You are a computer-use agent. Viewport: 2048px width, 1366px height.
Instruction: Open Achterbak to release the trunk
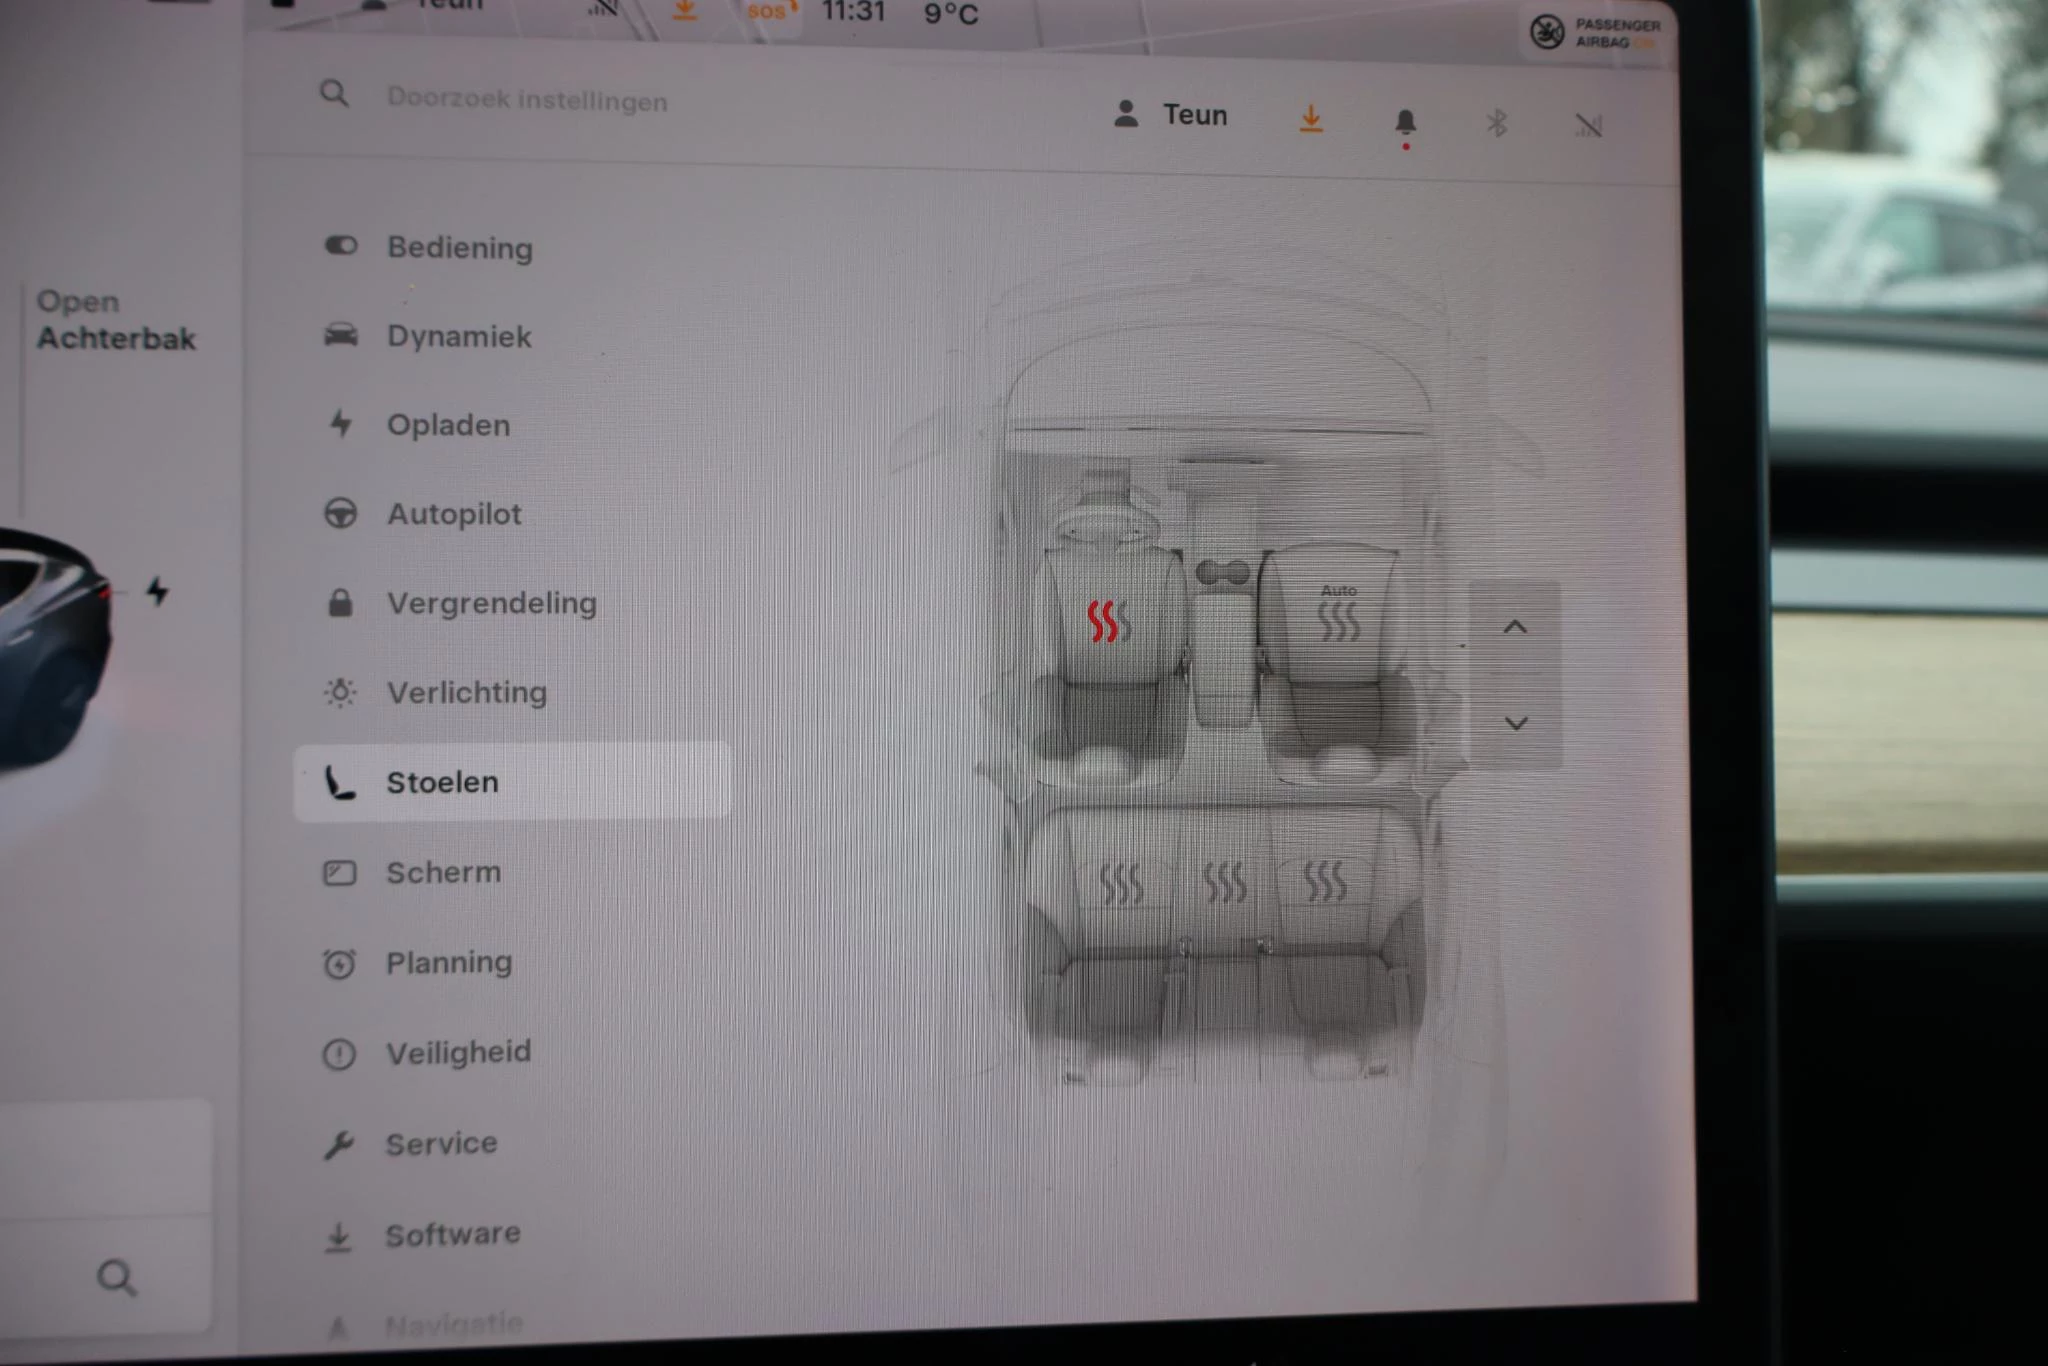pyautogui.click(x=116, y=322)
